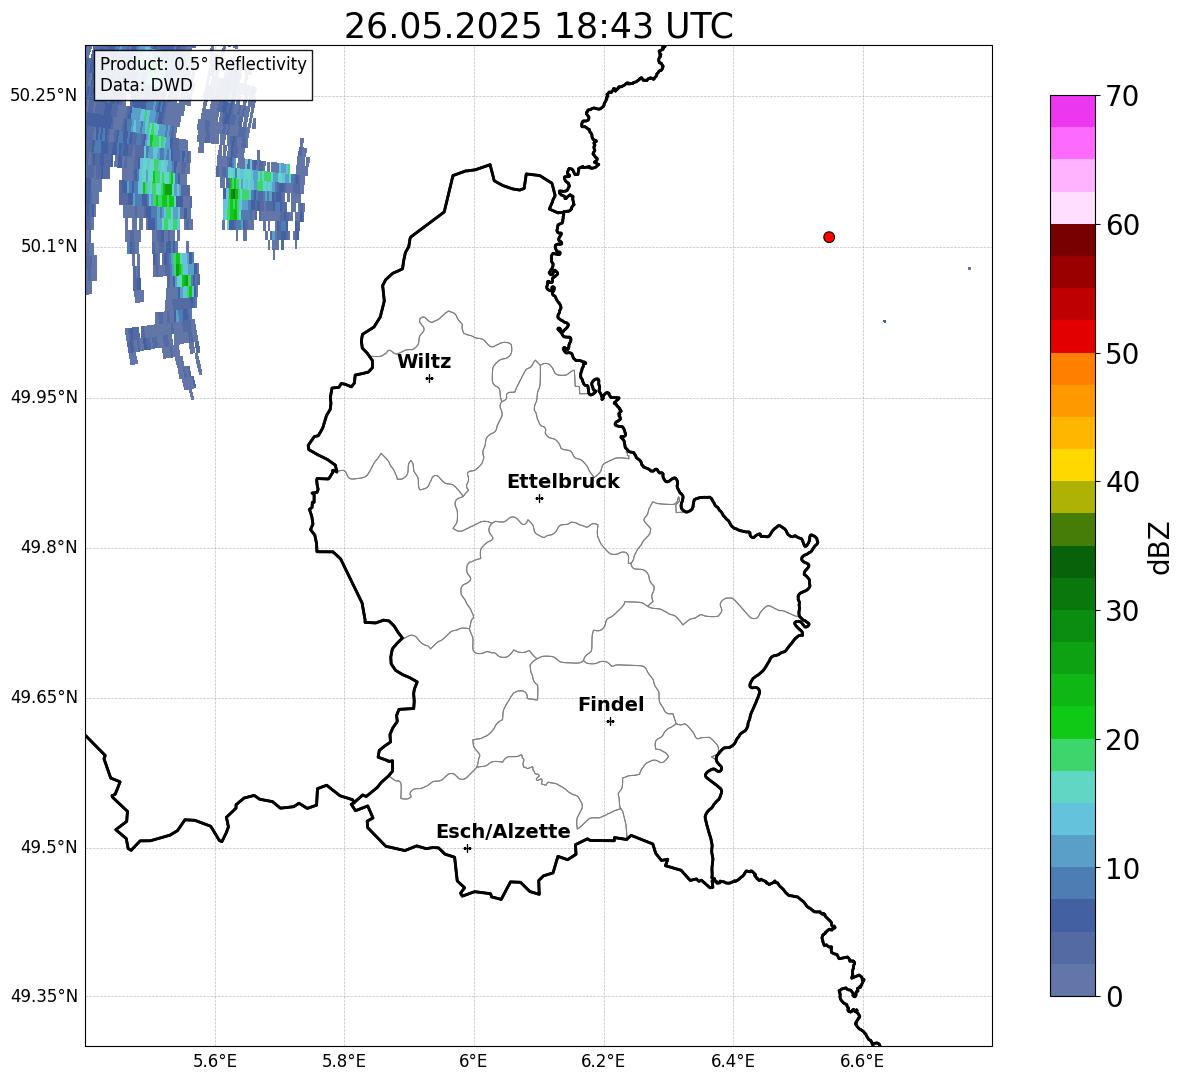Click the Wiltz station cross marker

(x=430, y=378)
